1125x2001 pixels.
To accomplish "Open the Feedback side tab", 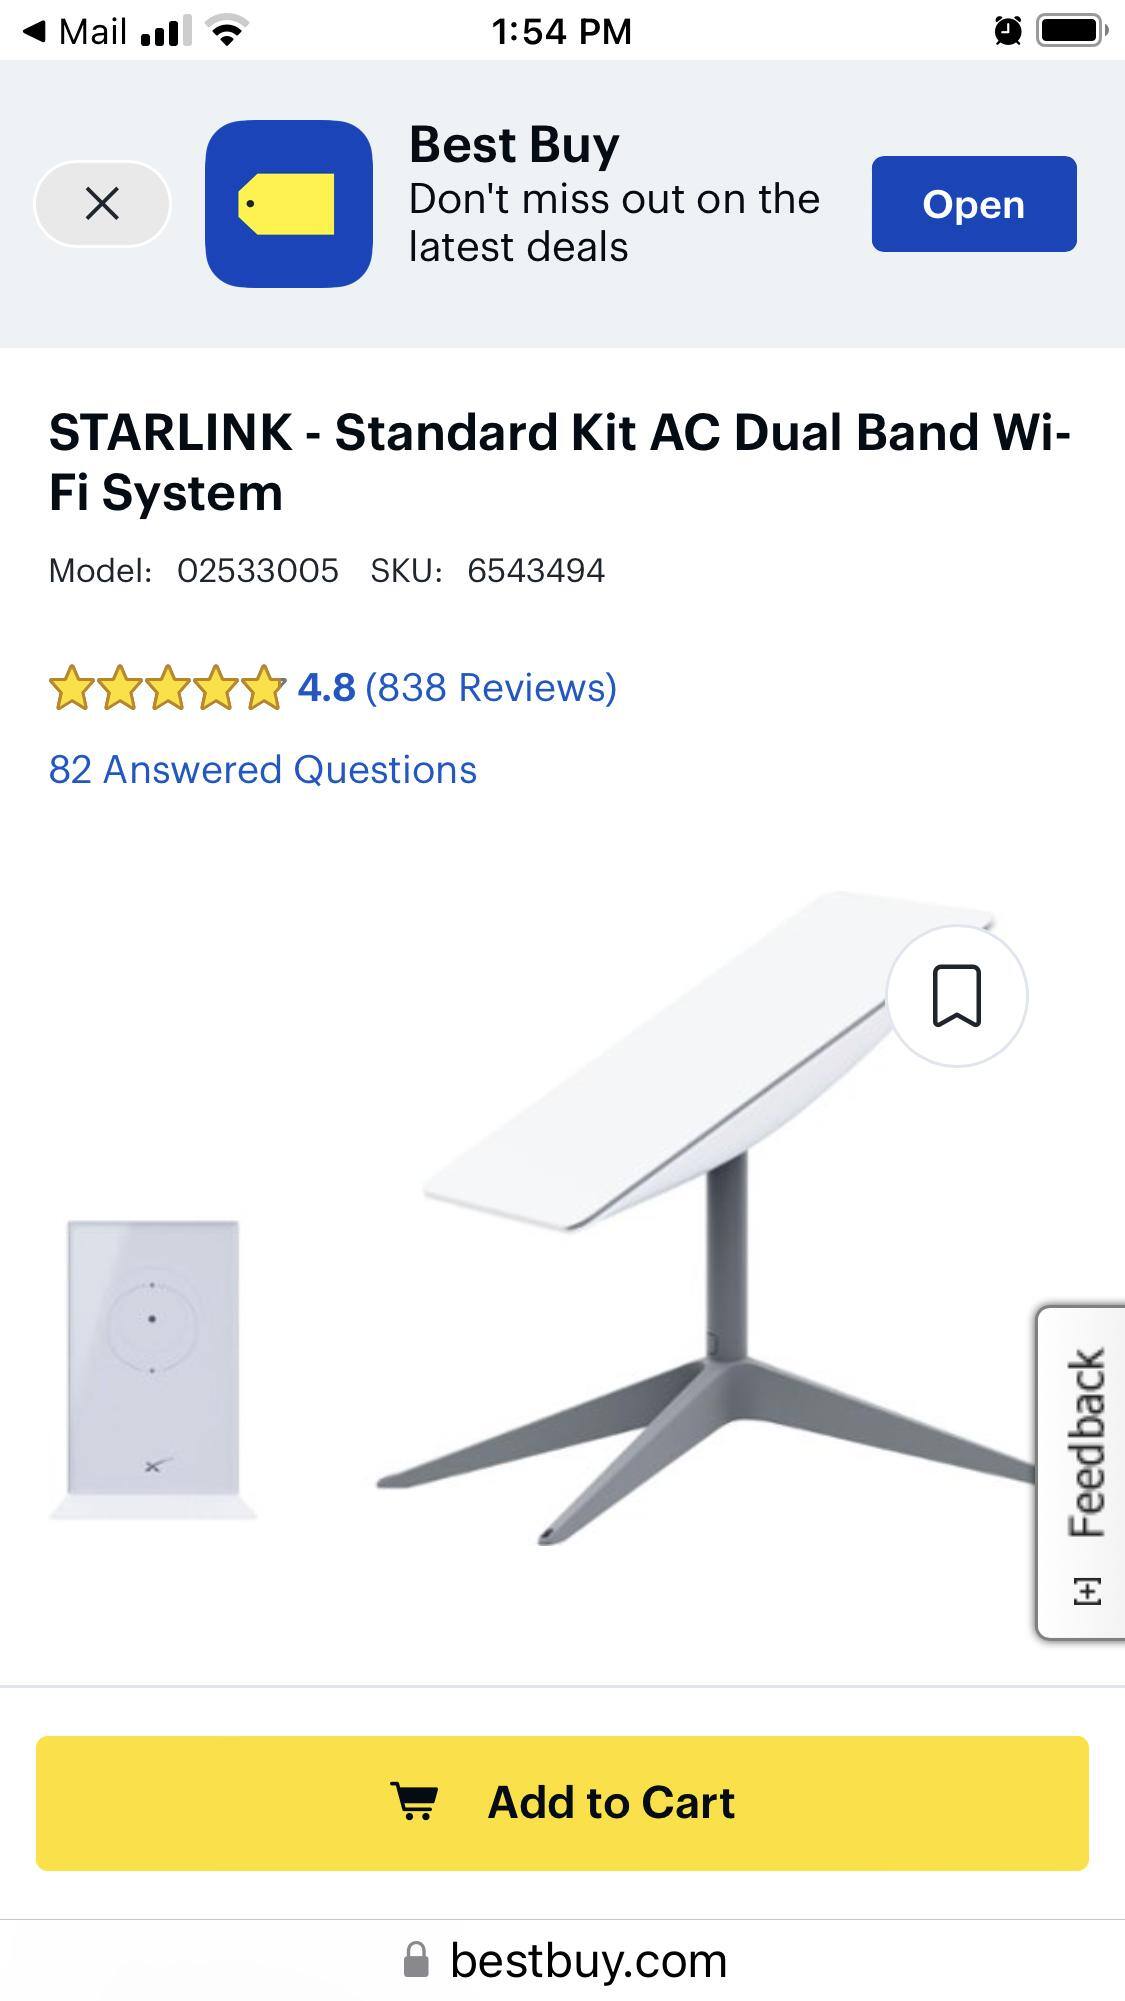I will (1083, 1472).
